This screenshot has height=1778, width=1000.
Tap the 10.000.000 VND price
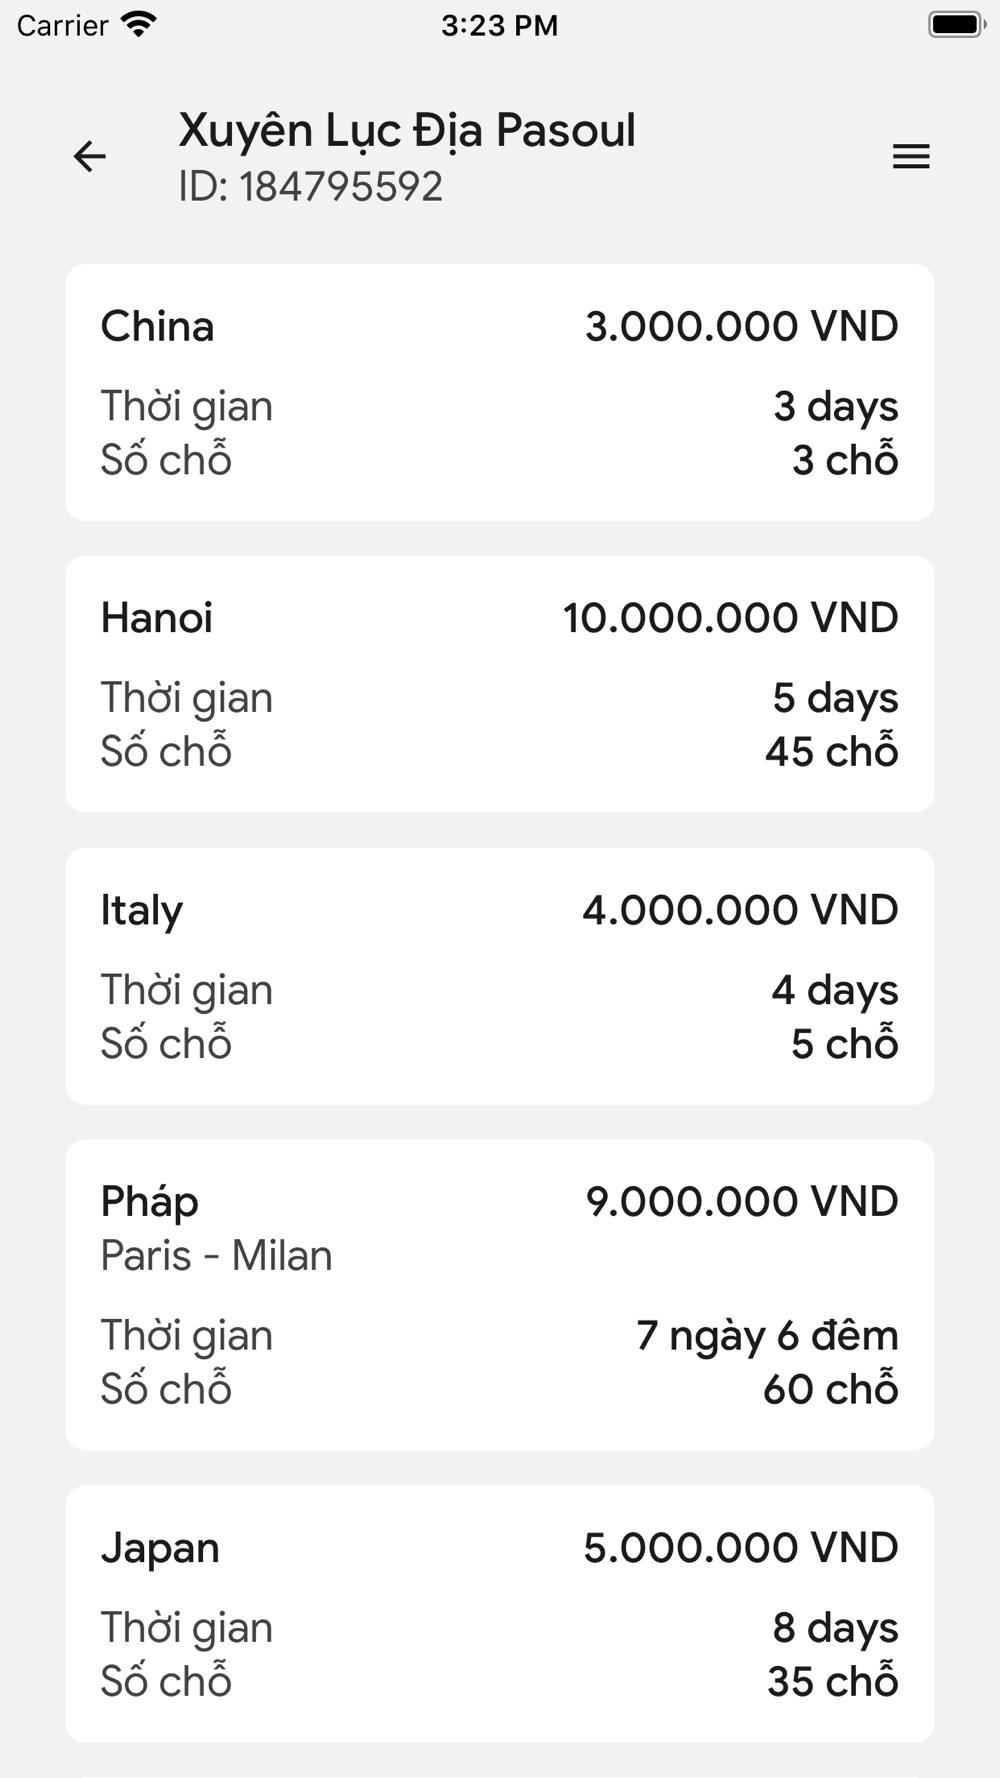731,618
